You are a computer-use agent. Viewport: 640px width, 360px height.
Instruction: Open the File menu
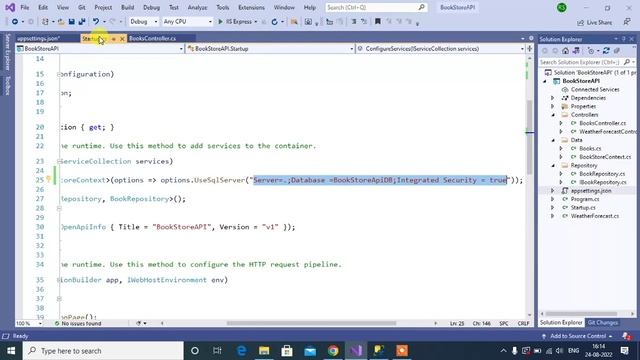click(25, 7)
